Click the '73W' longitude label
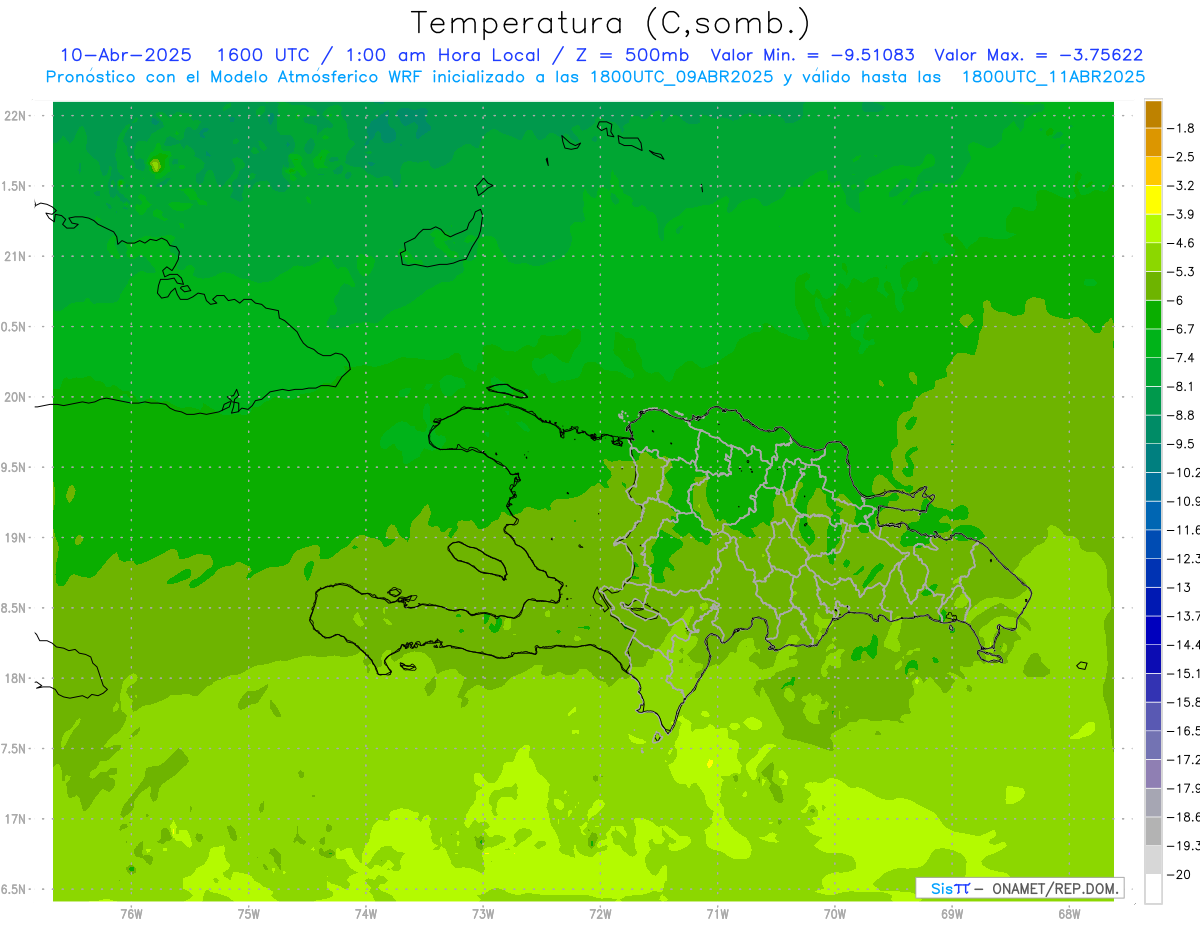This screenshot has width=1200, height=927. coord(483,914)
